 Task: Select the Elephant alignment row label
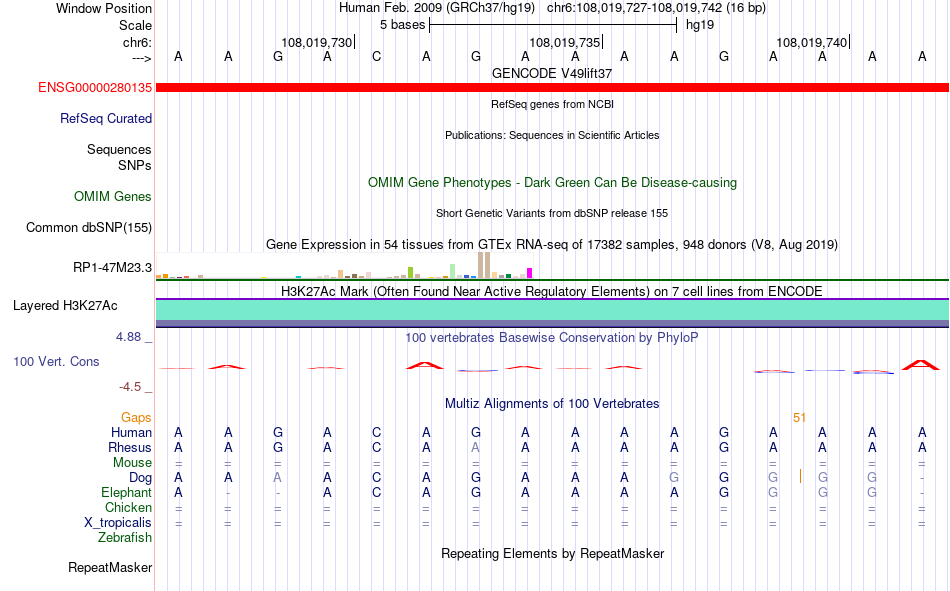pos(126,492)
